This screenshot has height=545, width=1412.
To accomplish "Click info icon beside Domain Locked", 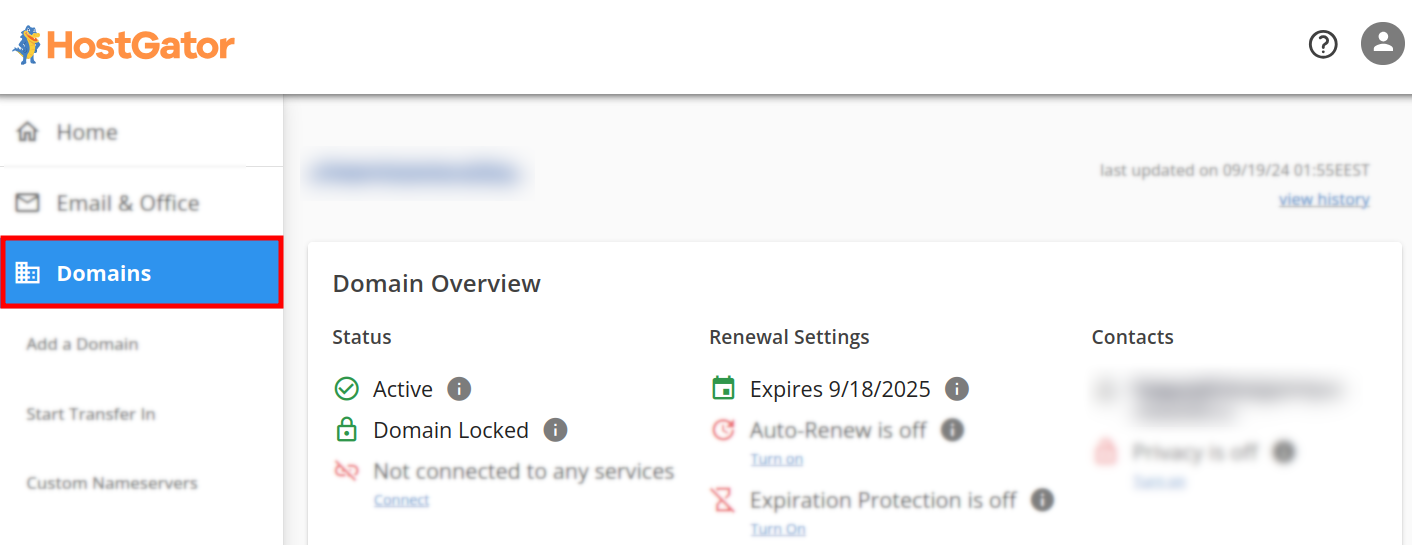I will coord(555,430).
